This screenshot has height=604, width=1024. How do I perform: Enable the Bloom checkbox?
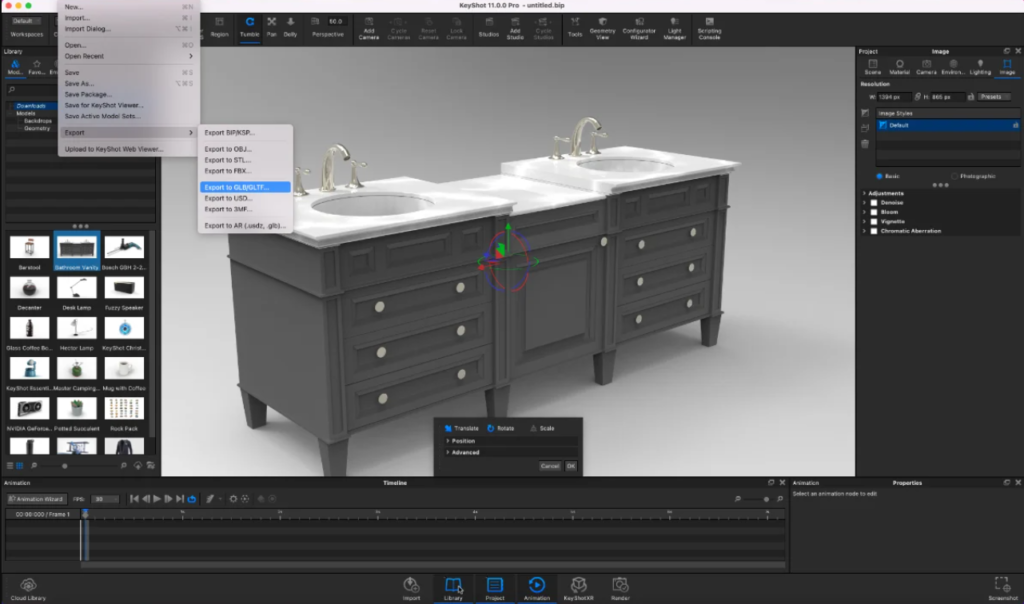click(x=874, y=212)
